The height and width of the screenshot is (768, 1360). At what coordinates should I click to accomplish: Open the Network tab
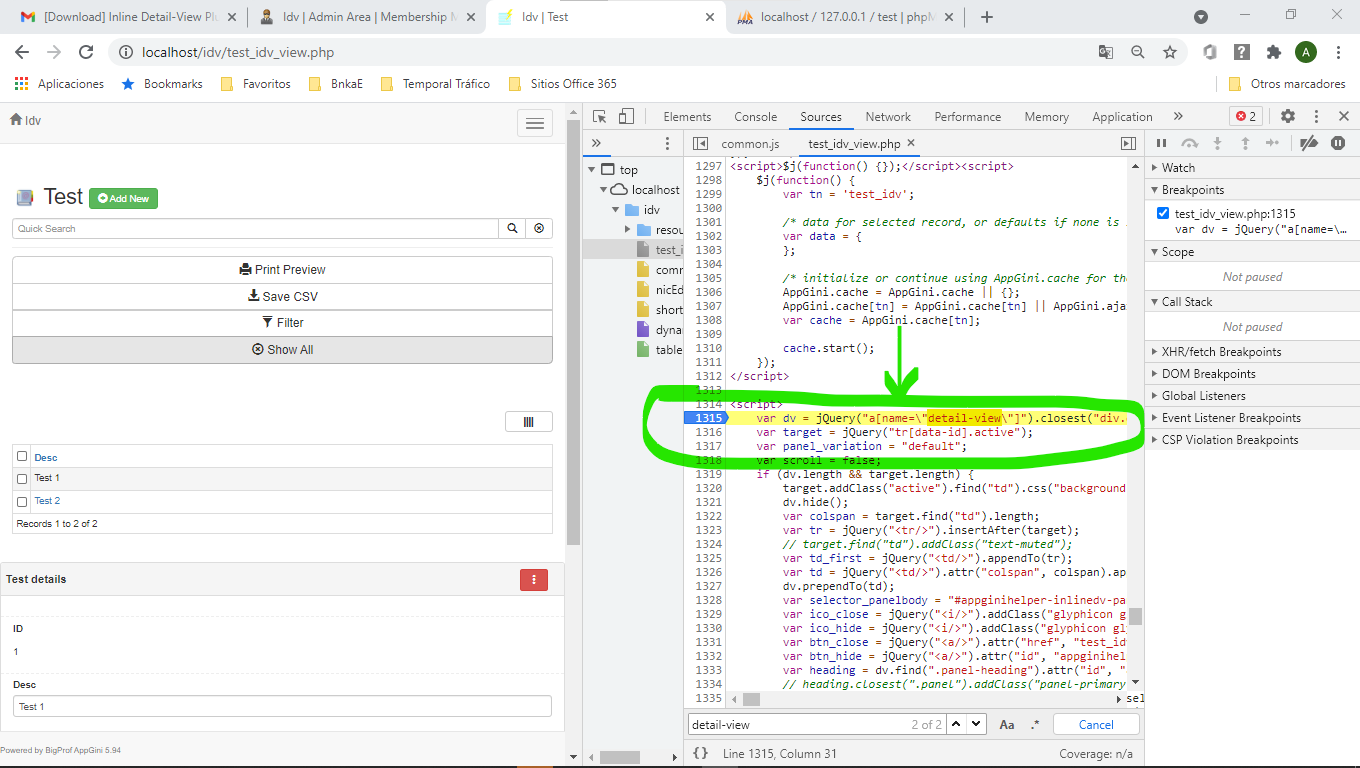[888, 117]
